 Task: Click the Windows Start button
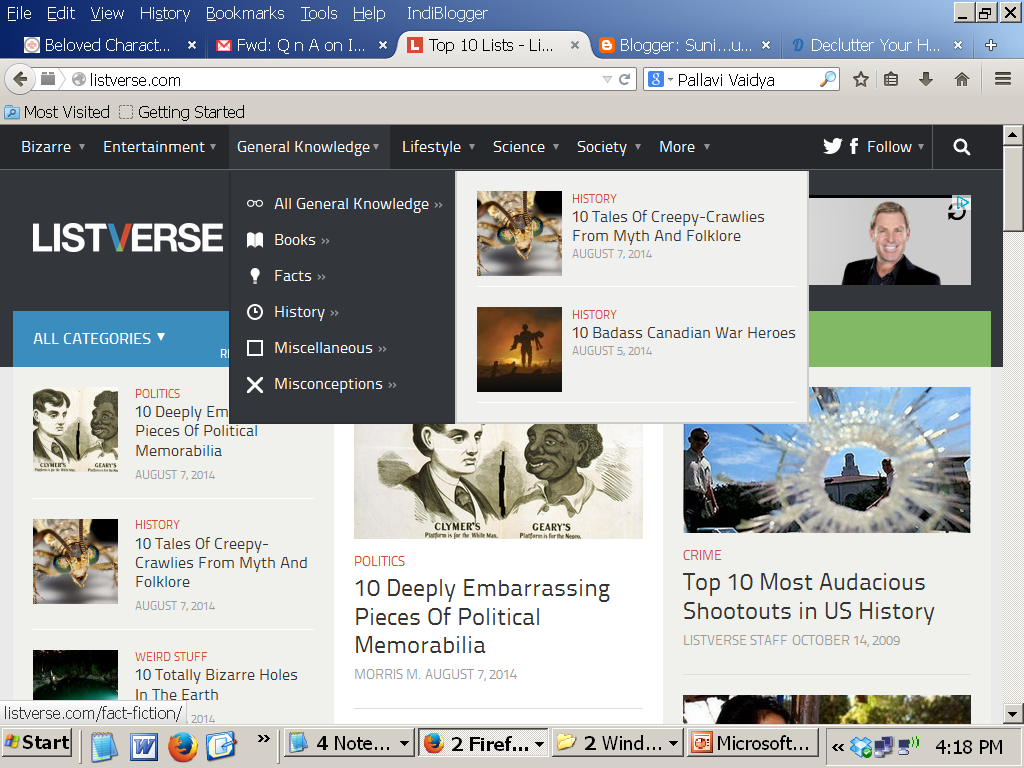(x=37, y=743)
